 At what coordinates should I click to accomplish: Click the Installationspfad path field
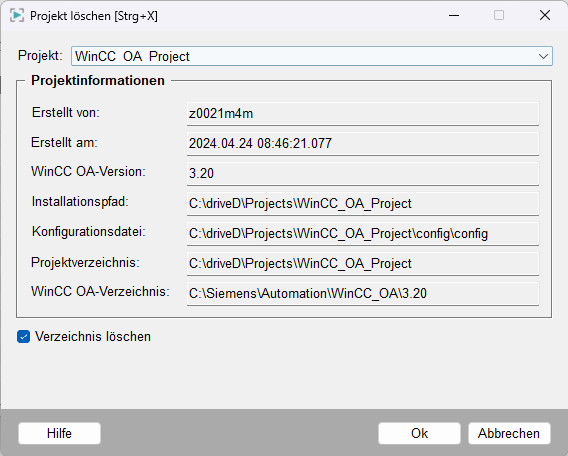(363, 204)
